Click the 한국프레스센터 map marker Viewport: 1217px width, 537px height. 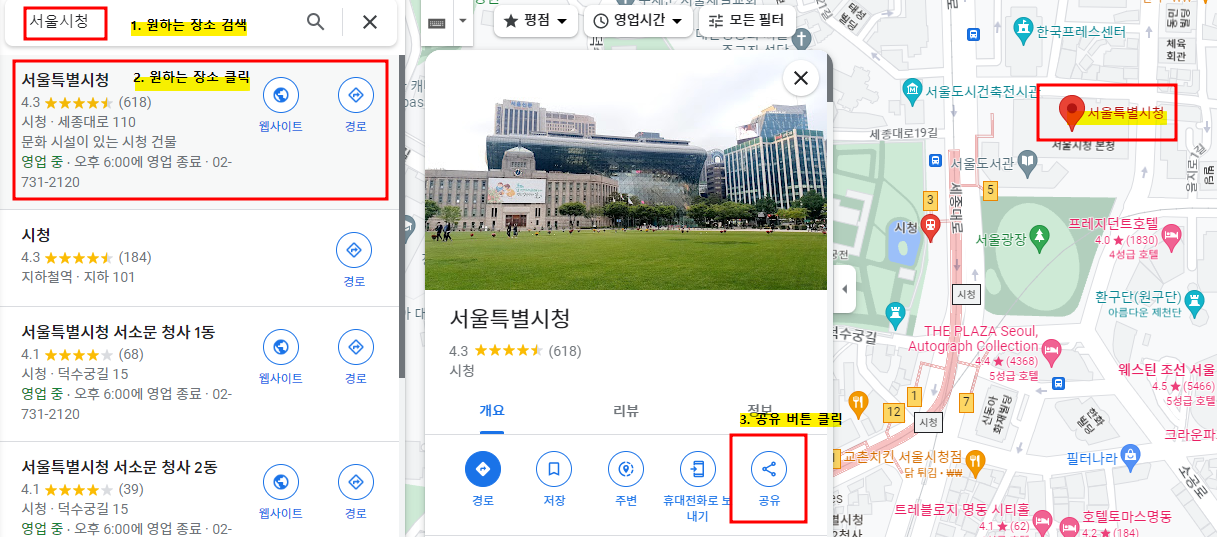point(1022,31)
